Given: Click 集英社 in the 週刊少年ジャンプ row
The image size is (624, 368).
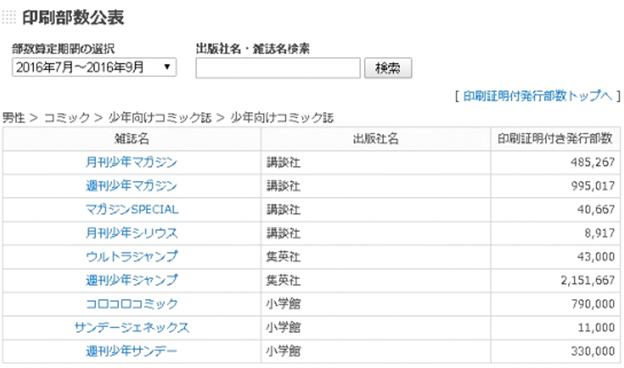Looking at the screenshot, I should click(x=283, y=280).
